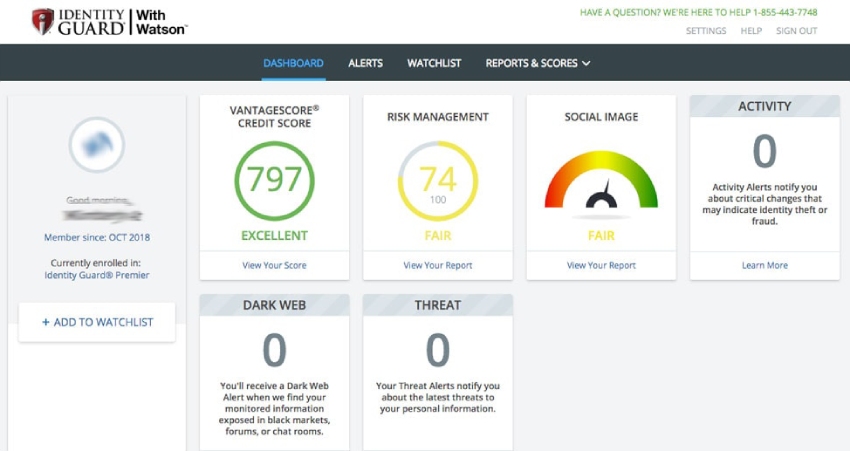850x451 pixels.
Task: Click the Risk Management card title
Action: [x=438, y=117]
